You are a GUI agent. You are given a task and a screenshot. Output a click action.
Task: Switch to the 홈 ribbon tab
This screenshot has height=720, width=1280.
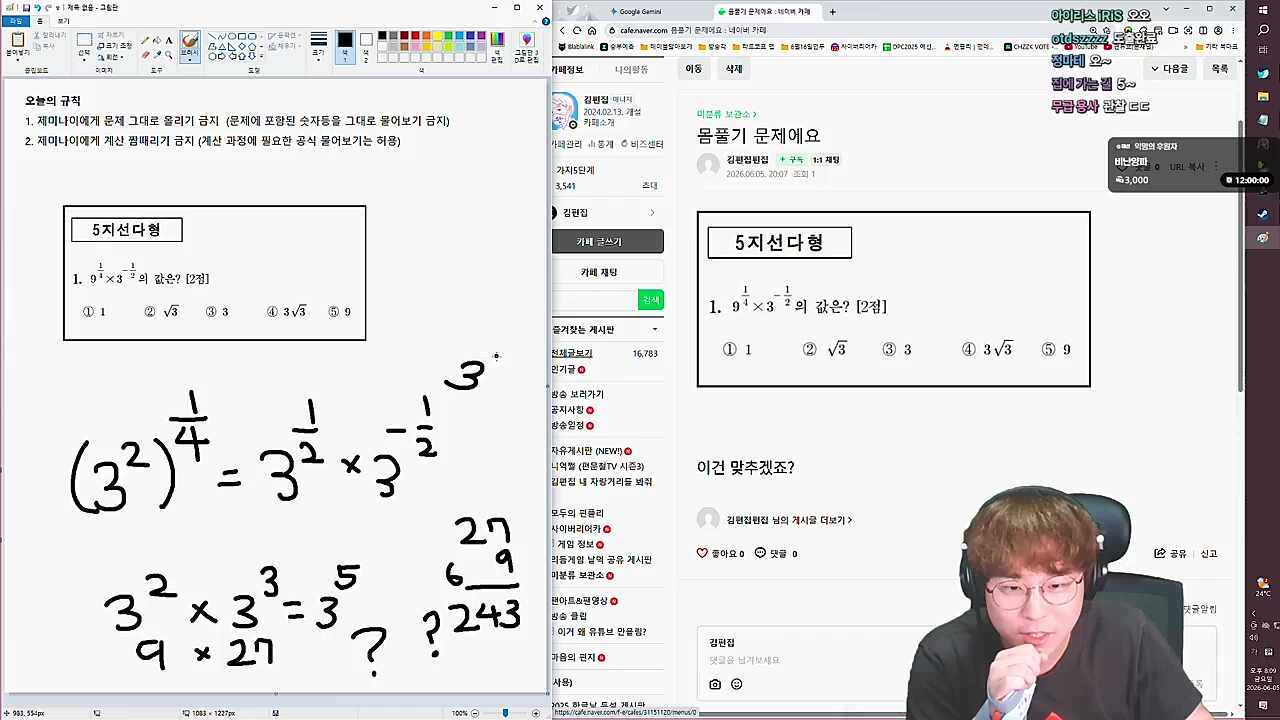coord(39,20)
